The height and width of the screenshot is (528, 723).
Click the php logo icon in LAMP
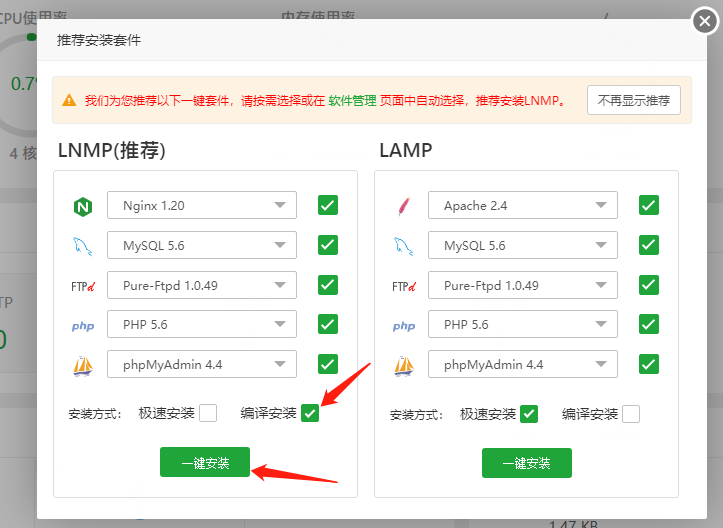(x=404, y=326)
